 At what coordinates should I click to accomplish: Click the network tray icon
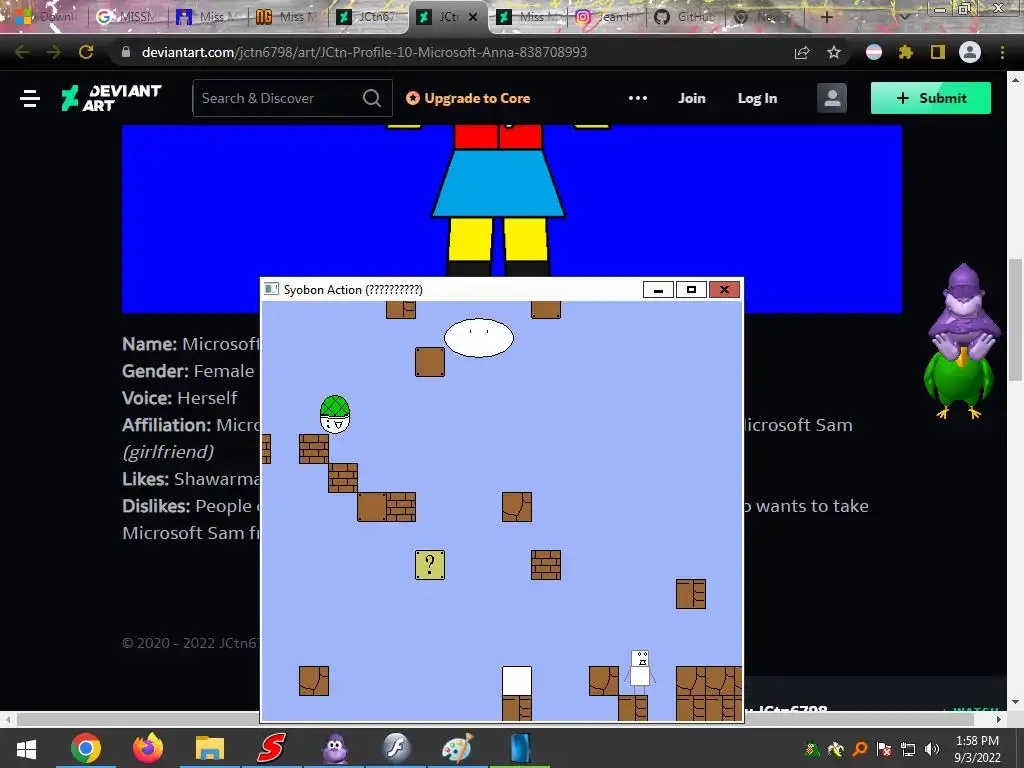tap(908, 749)
